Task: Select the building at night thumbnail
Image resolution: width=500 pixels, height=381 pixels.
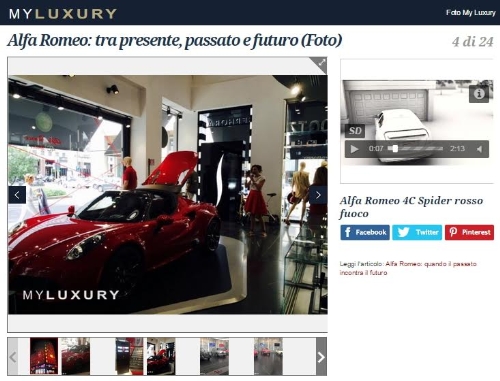Action: (44, 356)
